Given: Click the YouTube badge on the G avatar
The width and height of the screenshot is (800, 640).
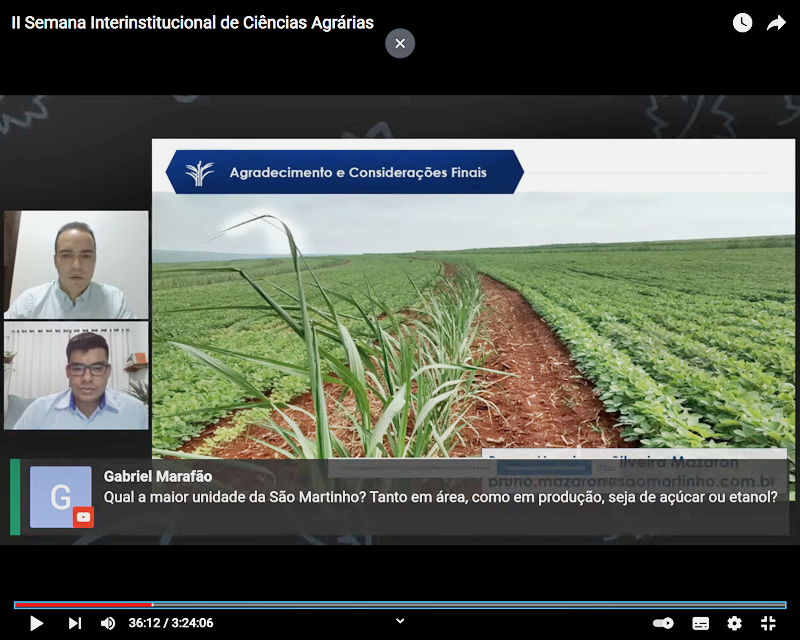Looking at the screenshot, I should [83, 518].
